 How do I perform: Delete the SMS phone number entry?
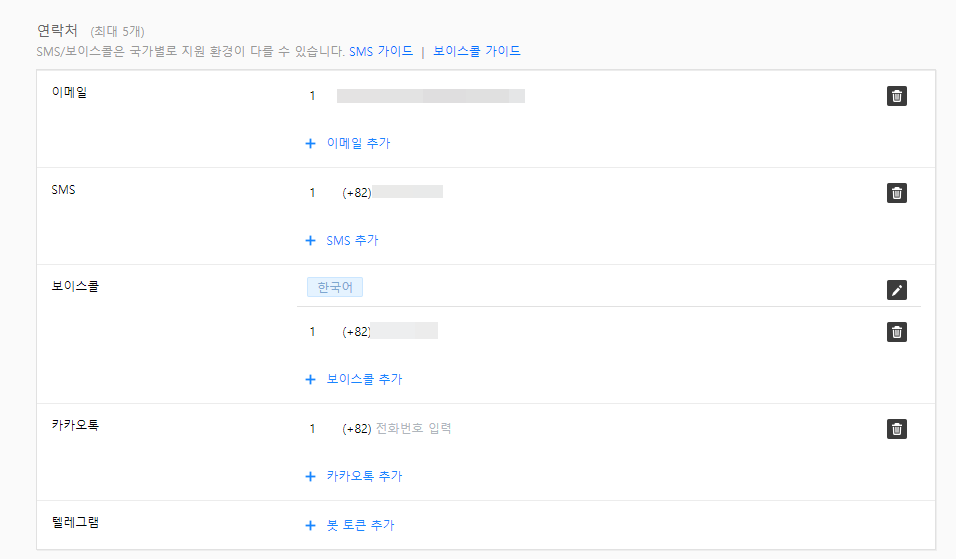click(897, 193)
